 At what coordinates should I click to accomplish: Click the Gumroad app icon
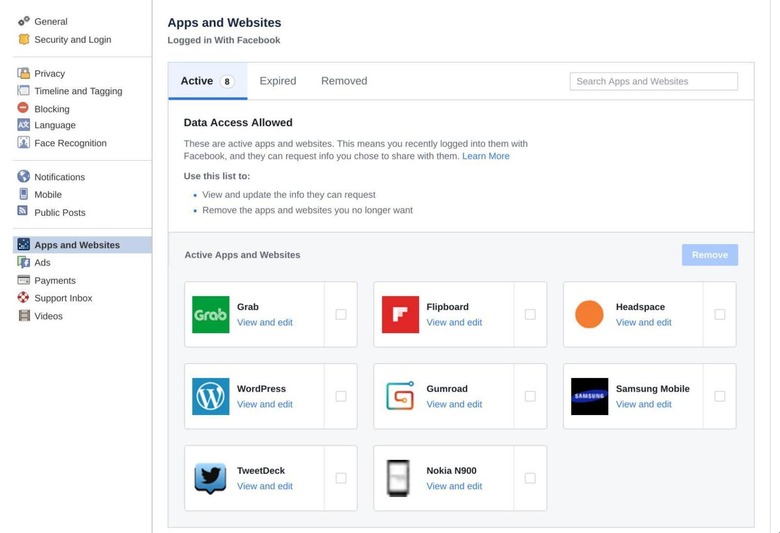click(x=400, y=396)
